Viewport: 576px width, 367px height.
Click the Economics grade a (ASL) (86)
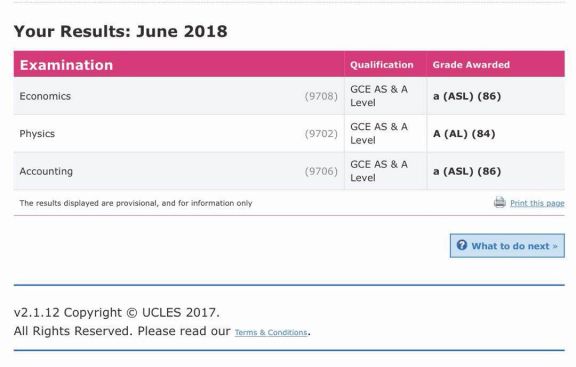467,96
